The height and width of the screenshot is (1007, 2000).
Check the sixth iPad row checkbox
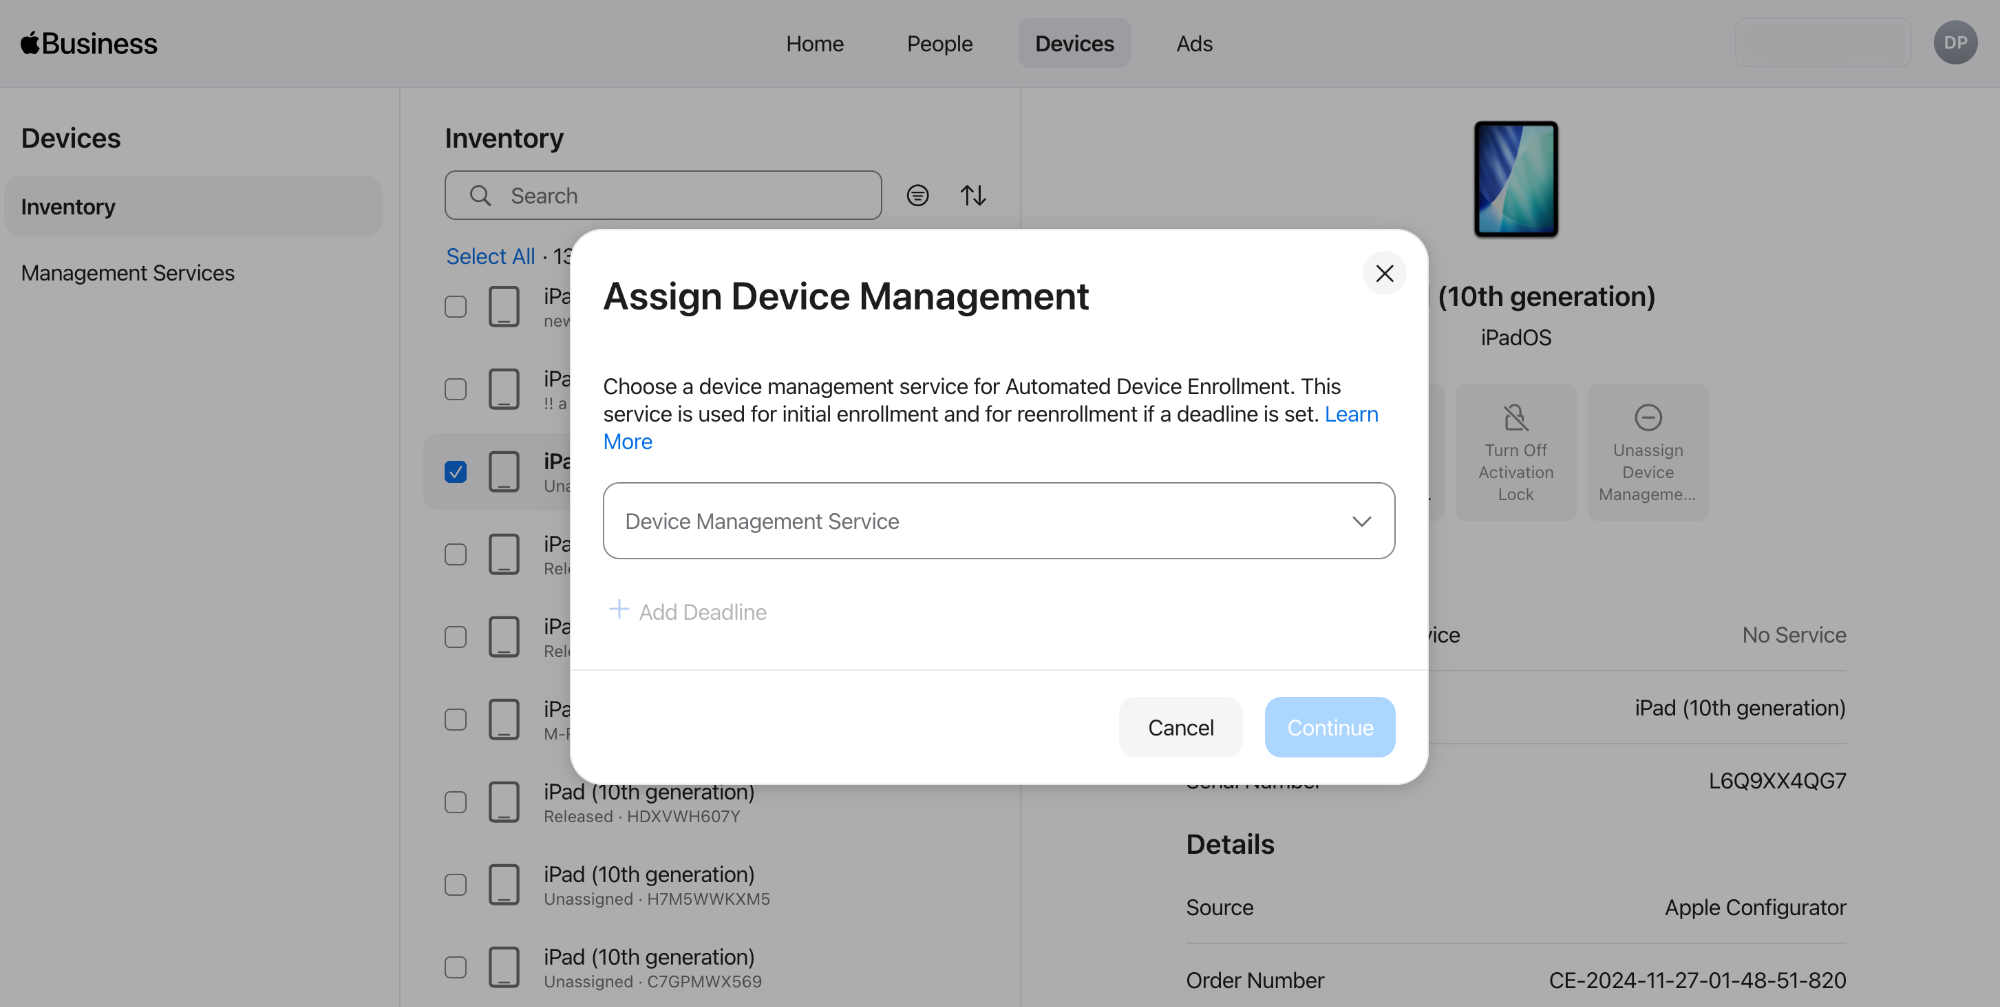(455, 719)
